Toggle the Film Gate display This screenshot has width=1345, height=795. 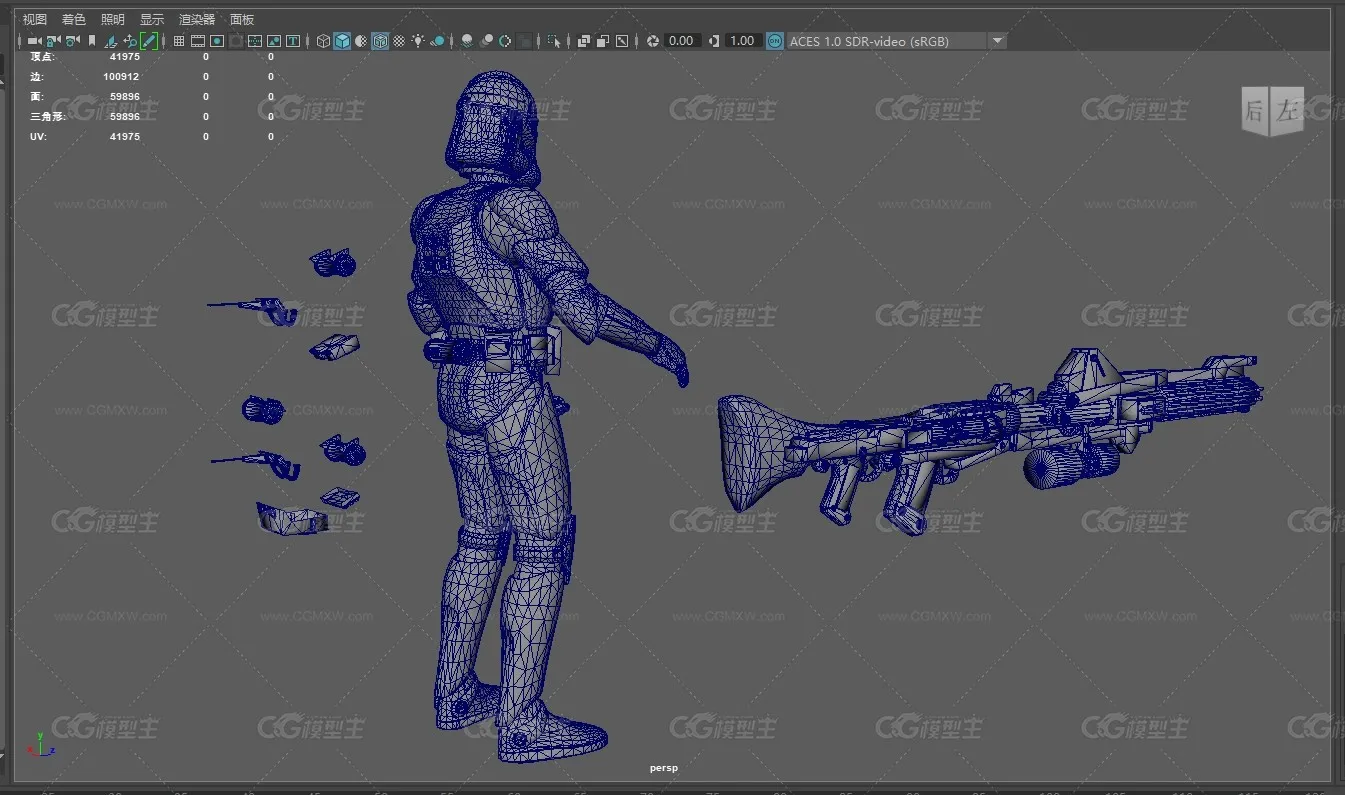198,41
